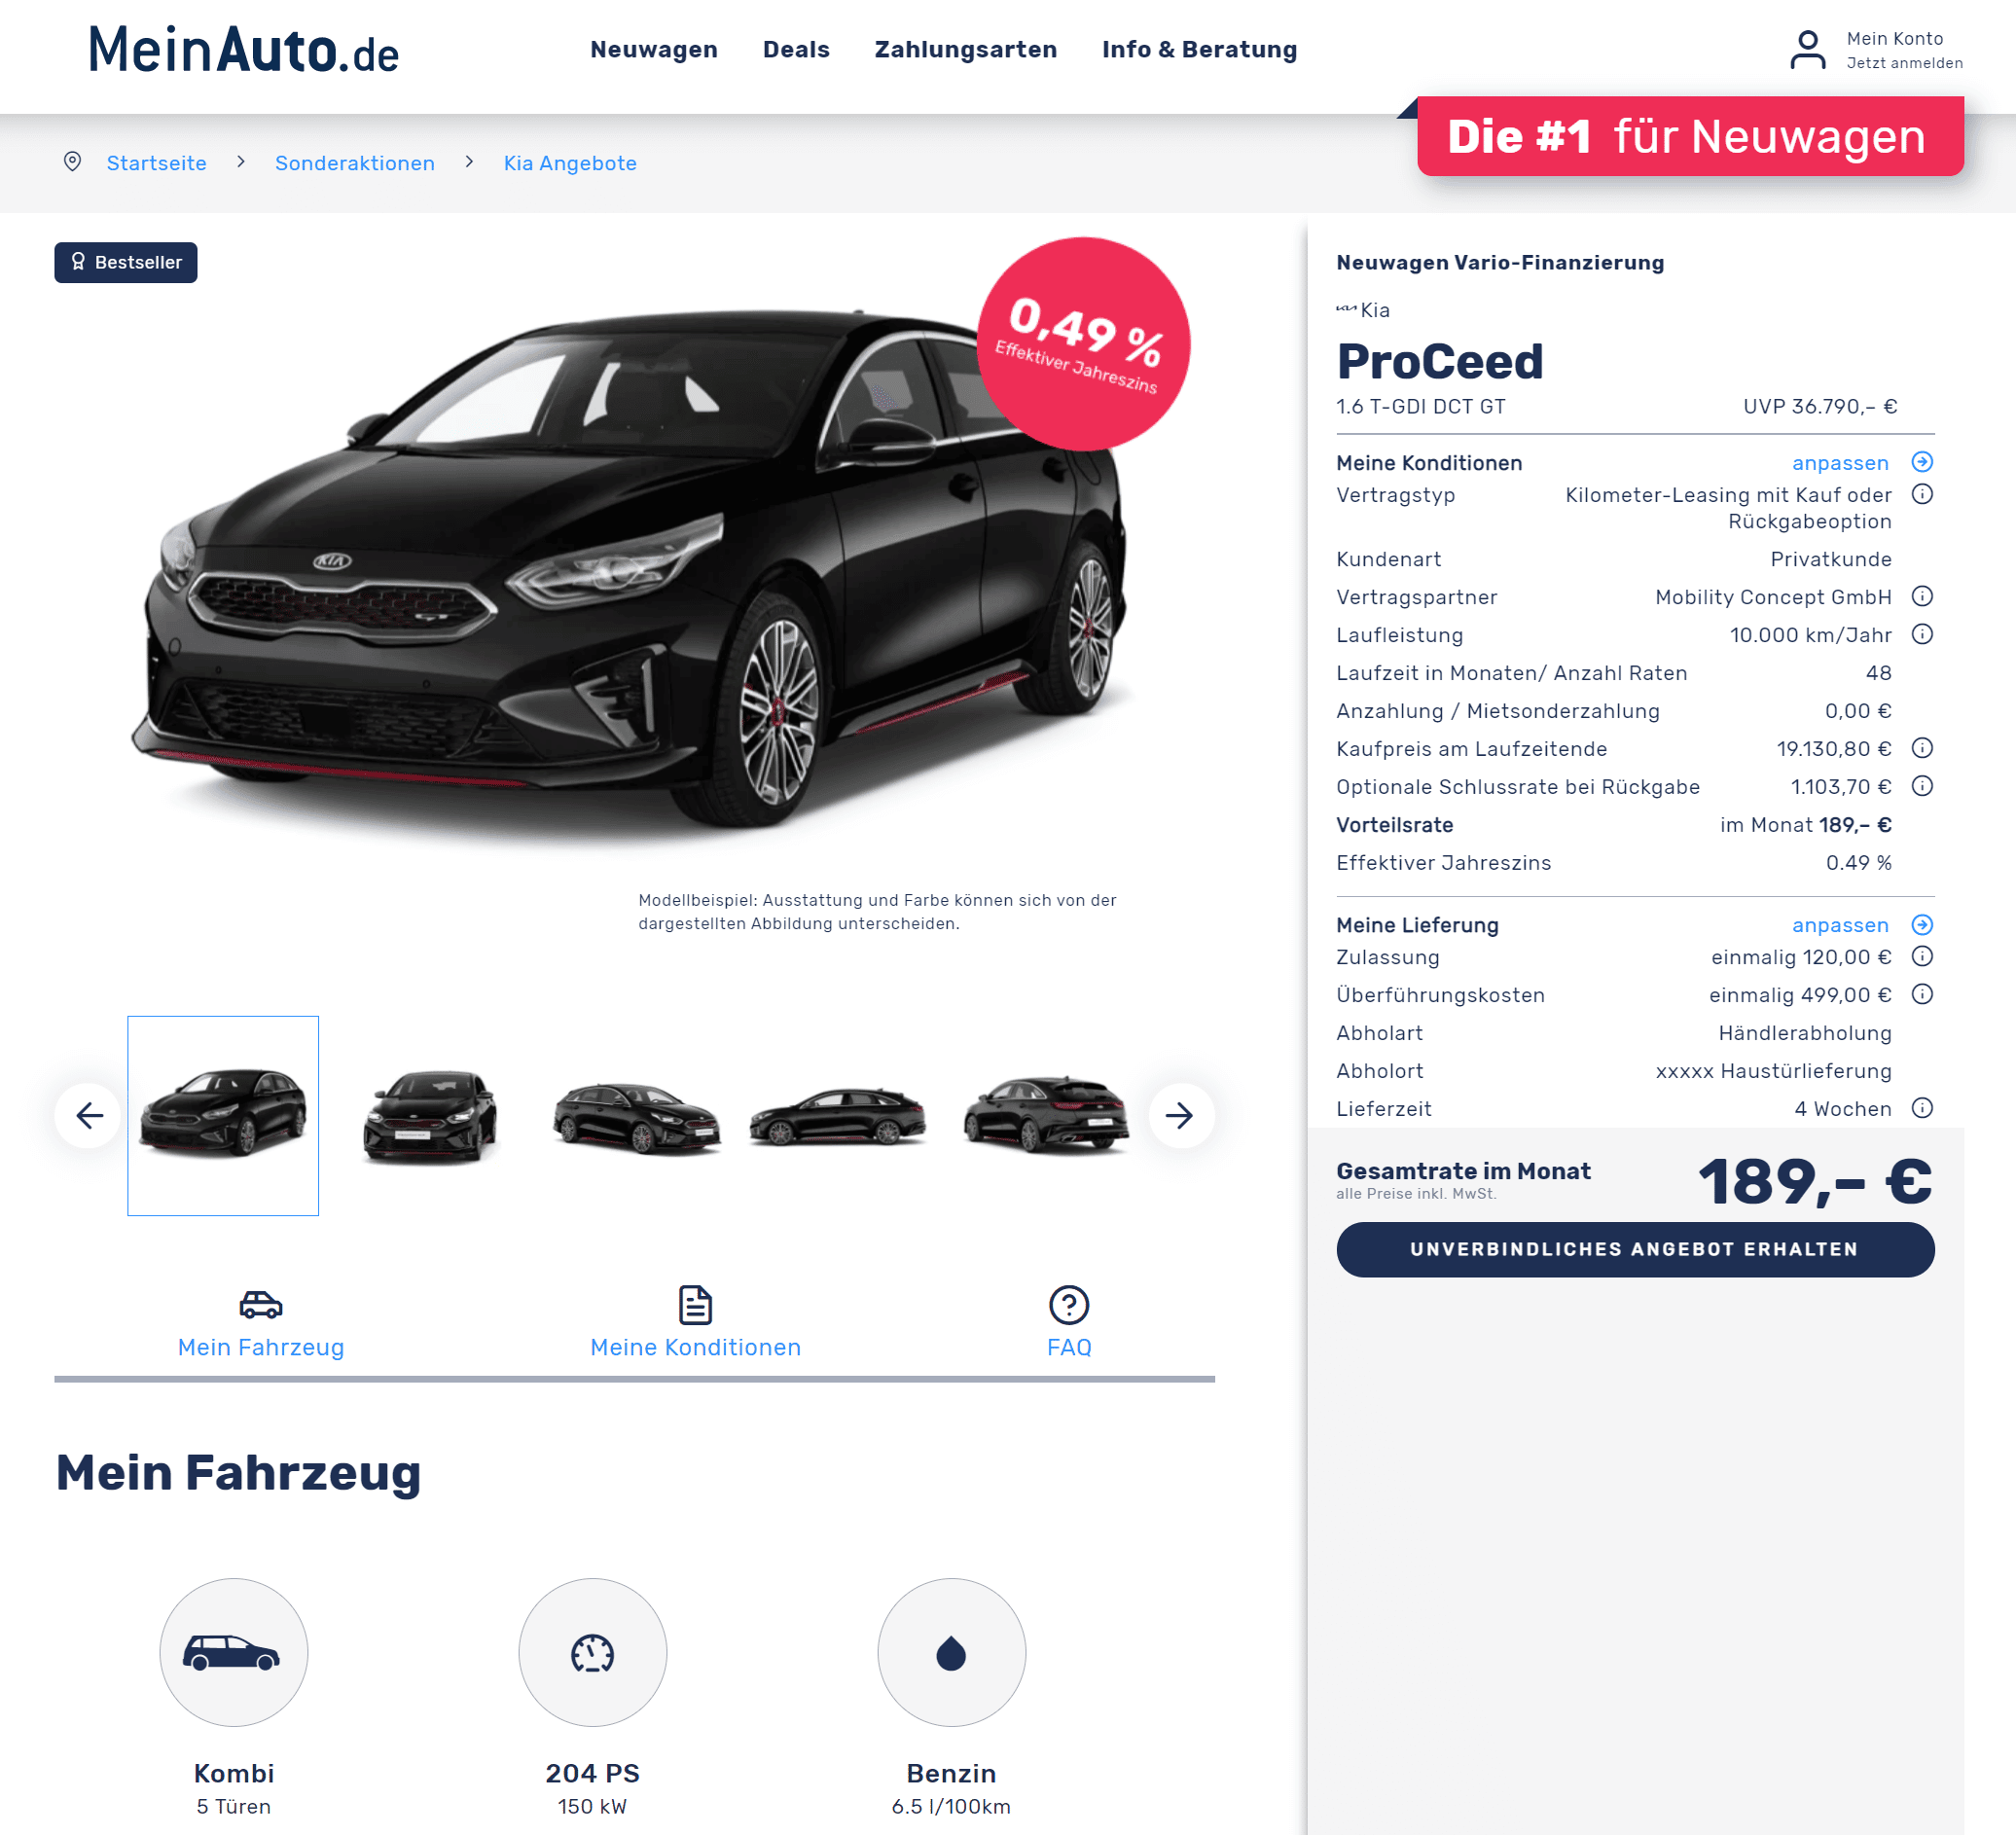The width and height of the screenshot is (2016, 1835).
Task: Open the Lieferzeit info icon
Action: click(x=1922, y=1108)
